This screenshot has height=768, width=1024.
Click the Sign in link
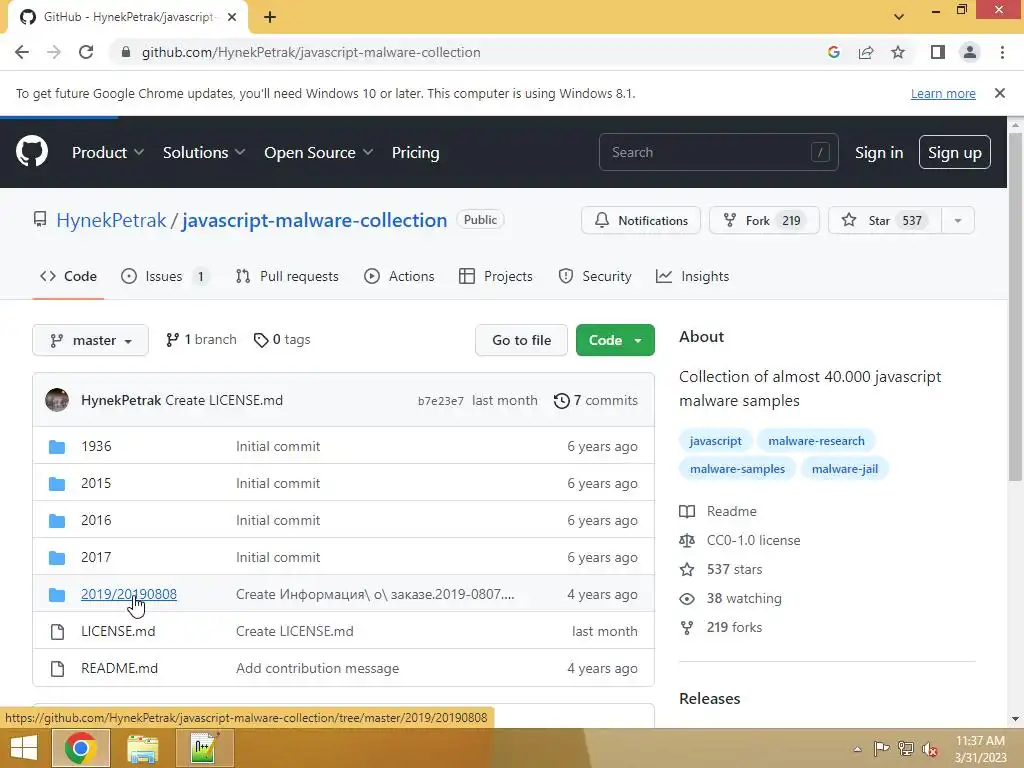click(878, 152)
